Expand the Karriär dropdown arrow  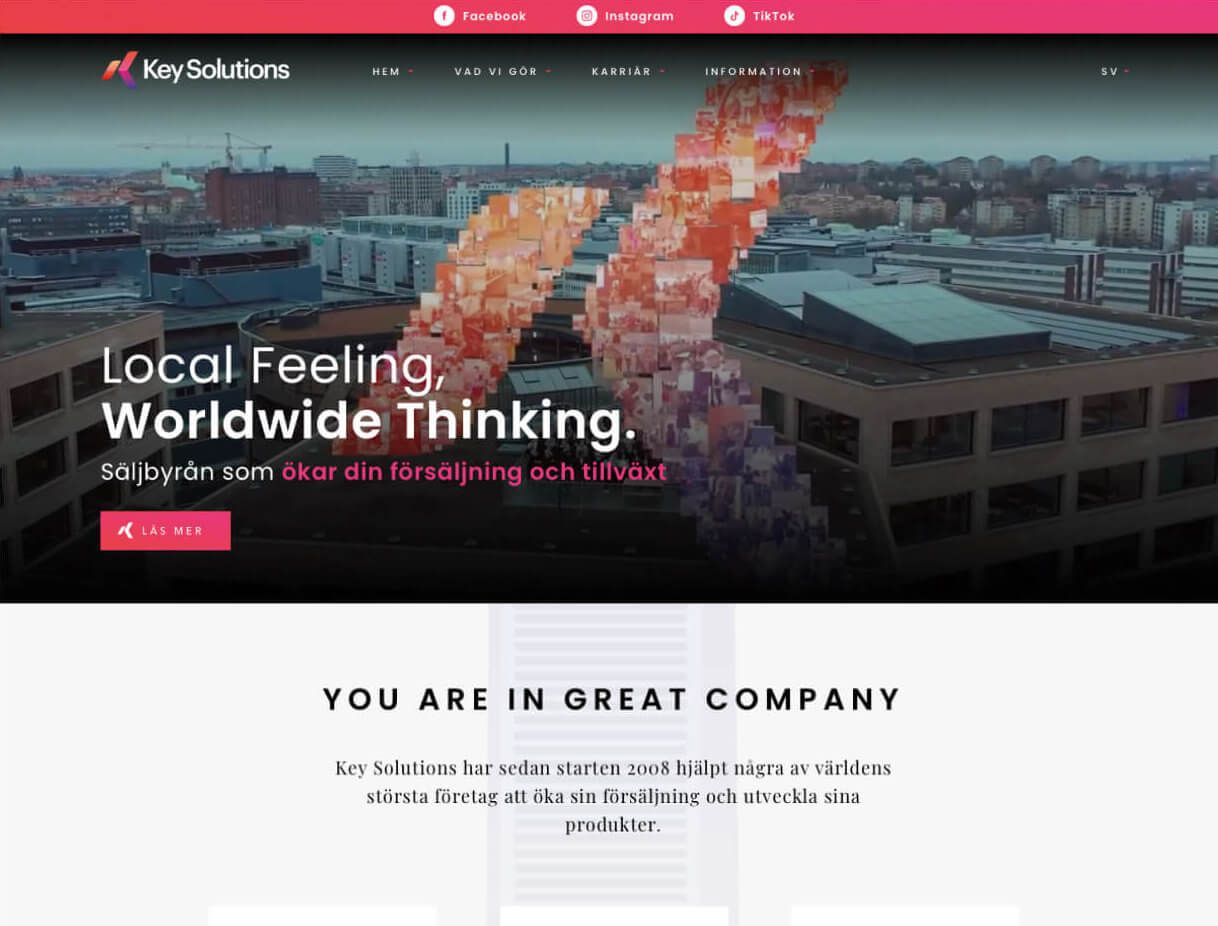click(x=662, y=72)
